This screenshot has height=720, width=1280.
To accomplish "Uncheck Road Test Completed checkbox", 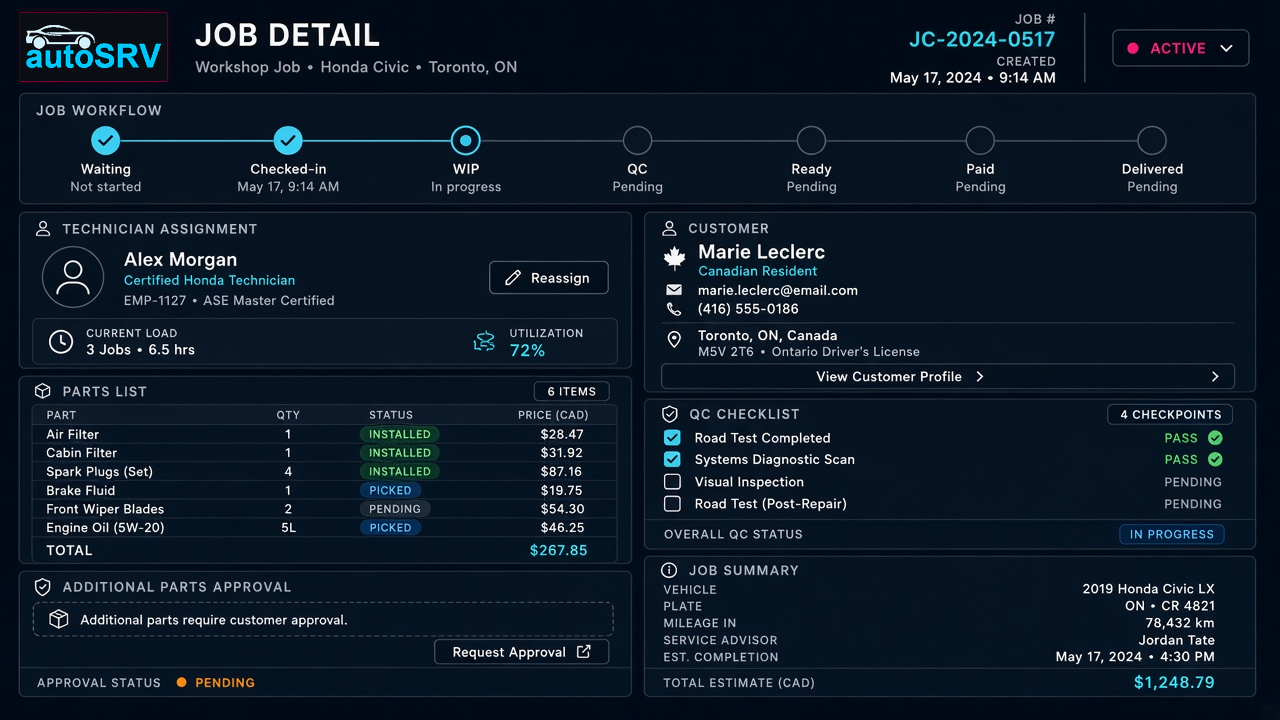I will [x=673, y=438].
